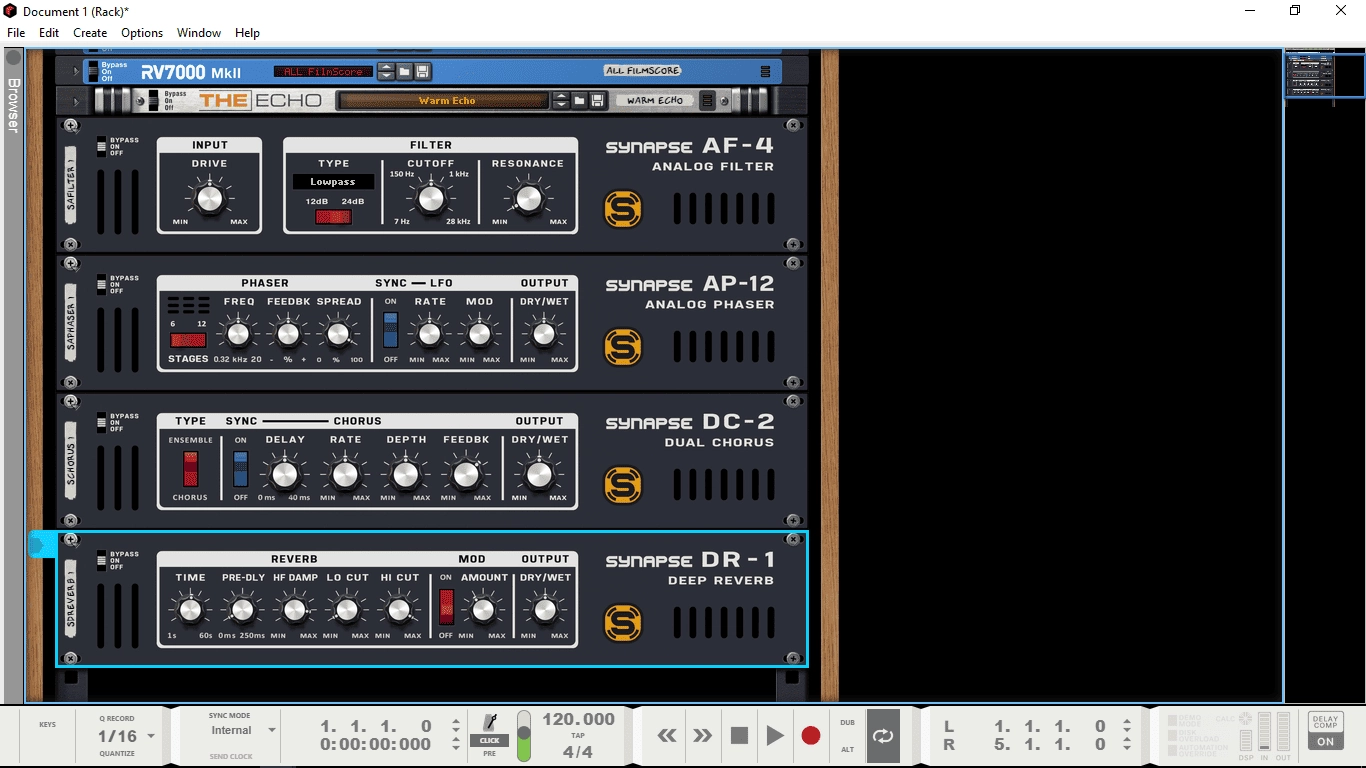
Task: Switch AF-4 filter slope 12dB/24dB
Action: [333, 216]
